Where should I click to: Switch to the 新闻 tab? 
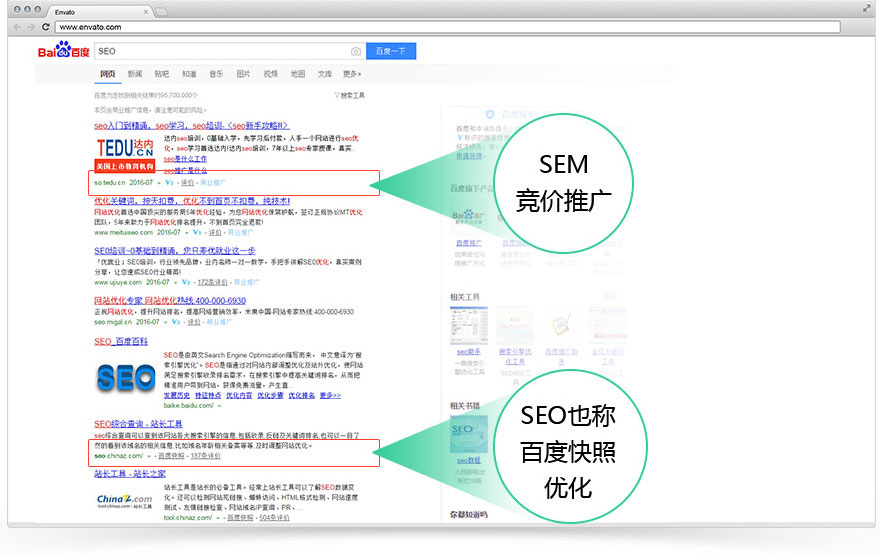135,74
